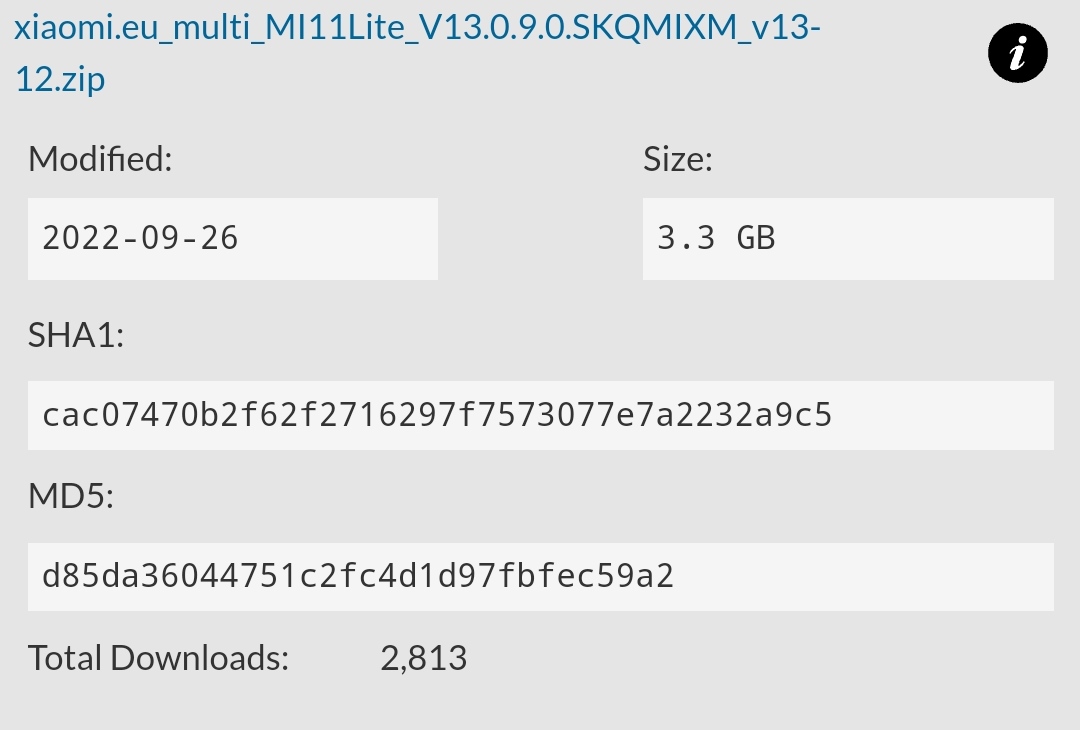The width and height of the screenshot is (1080, 730).
Task: Click the "Modified:" label
Action: coord(100,159)
